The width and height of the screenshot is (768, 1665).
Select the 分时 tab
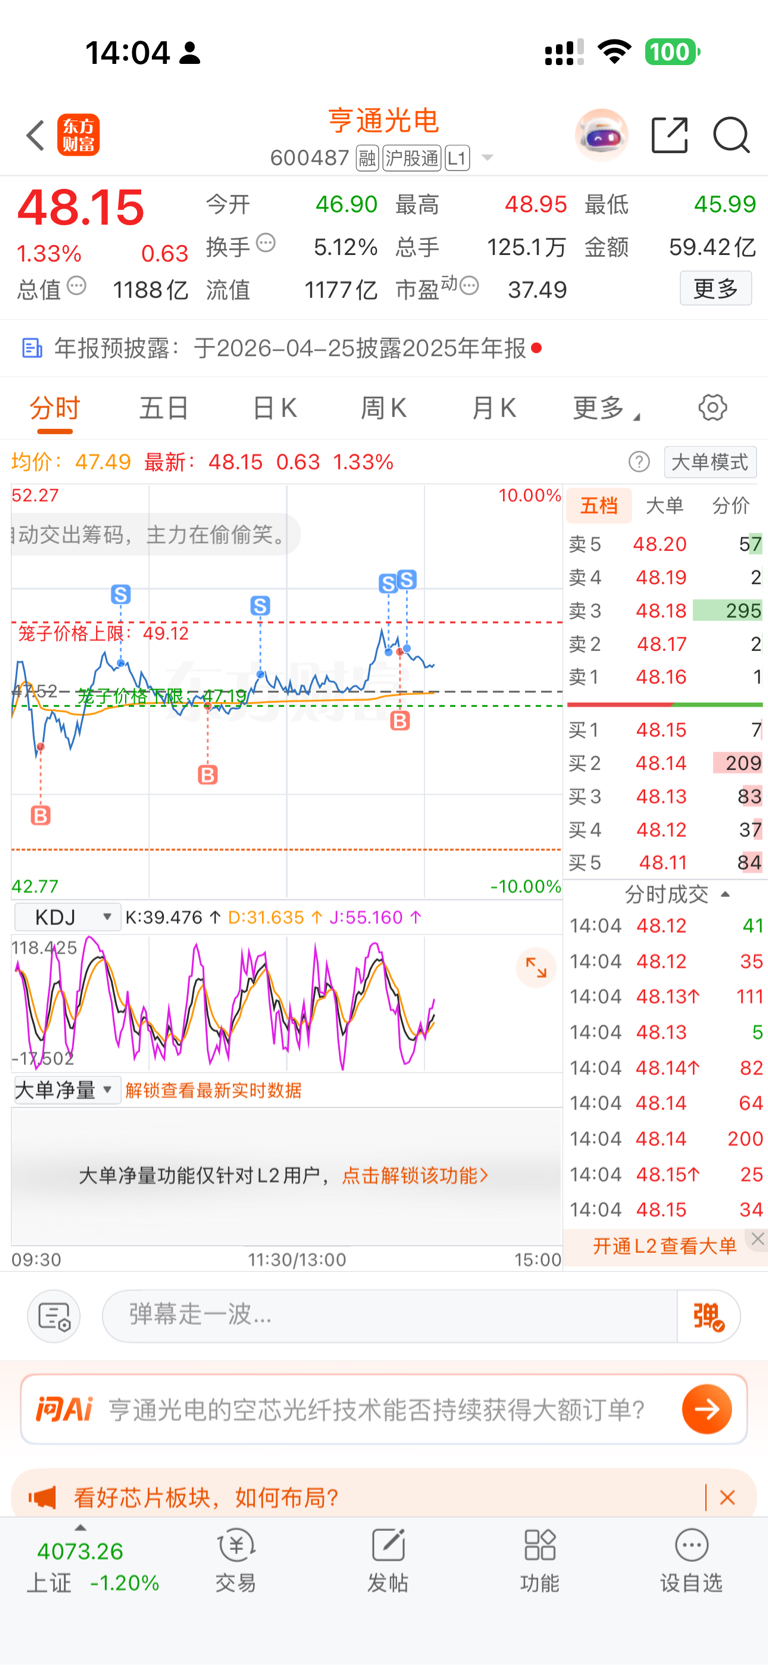pos(55,408)
